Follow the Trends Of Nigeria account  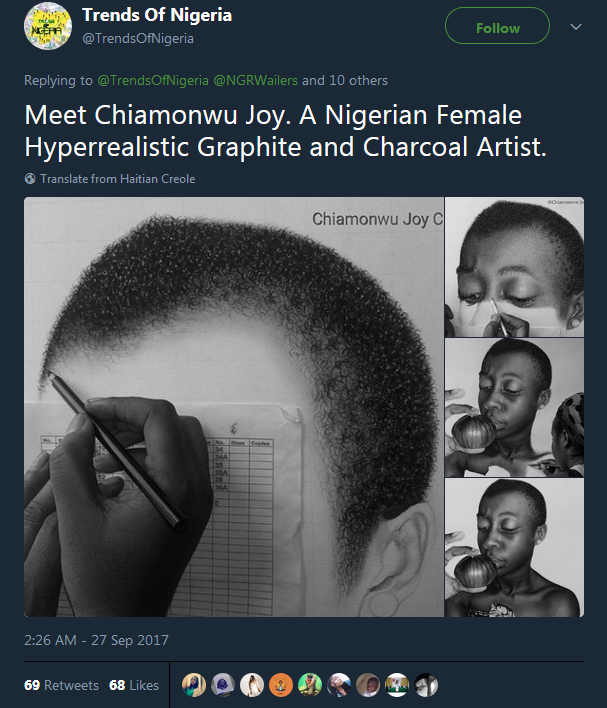(x=497, y=27)
